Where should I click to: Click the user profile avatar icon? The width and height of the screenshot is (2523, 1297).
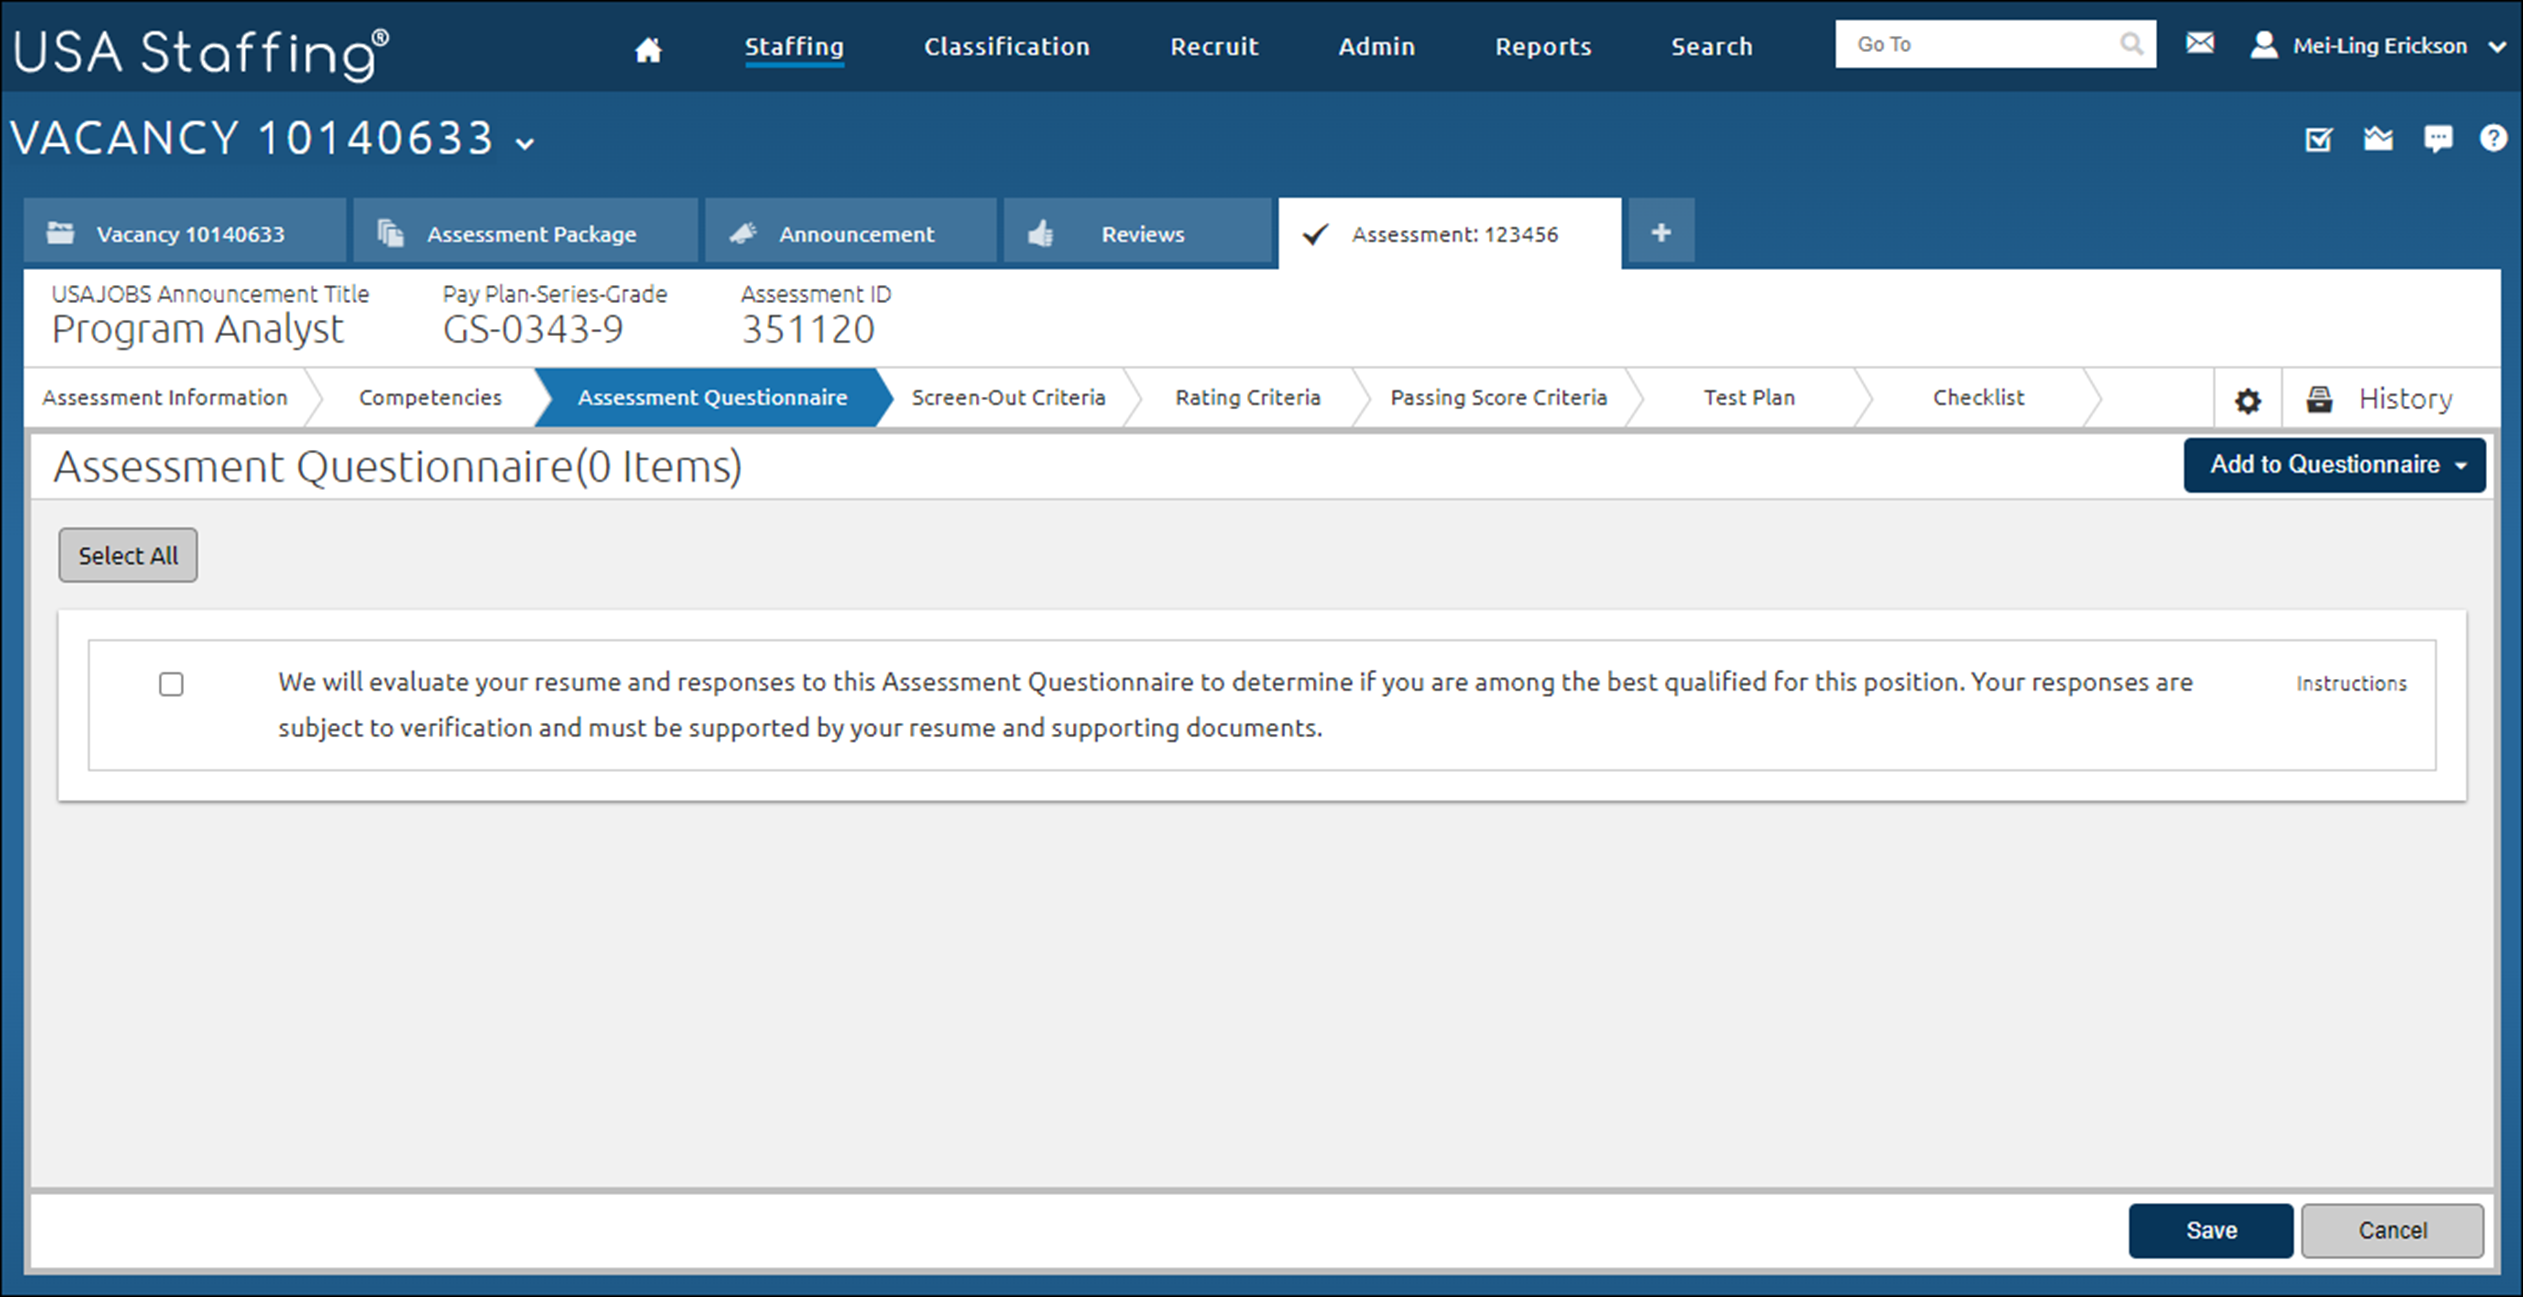(x=2263, y=45)
